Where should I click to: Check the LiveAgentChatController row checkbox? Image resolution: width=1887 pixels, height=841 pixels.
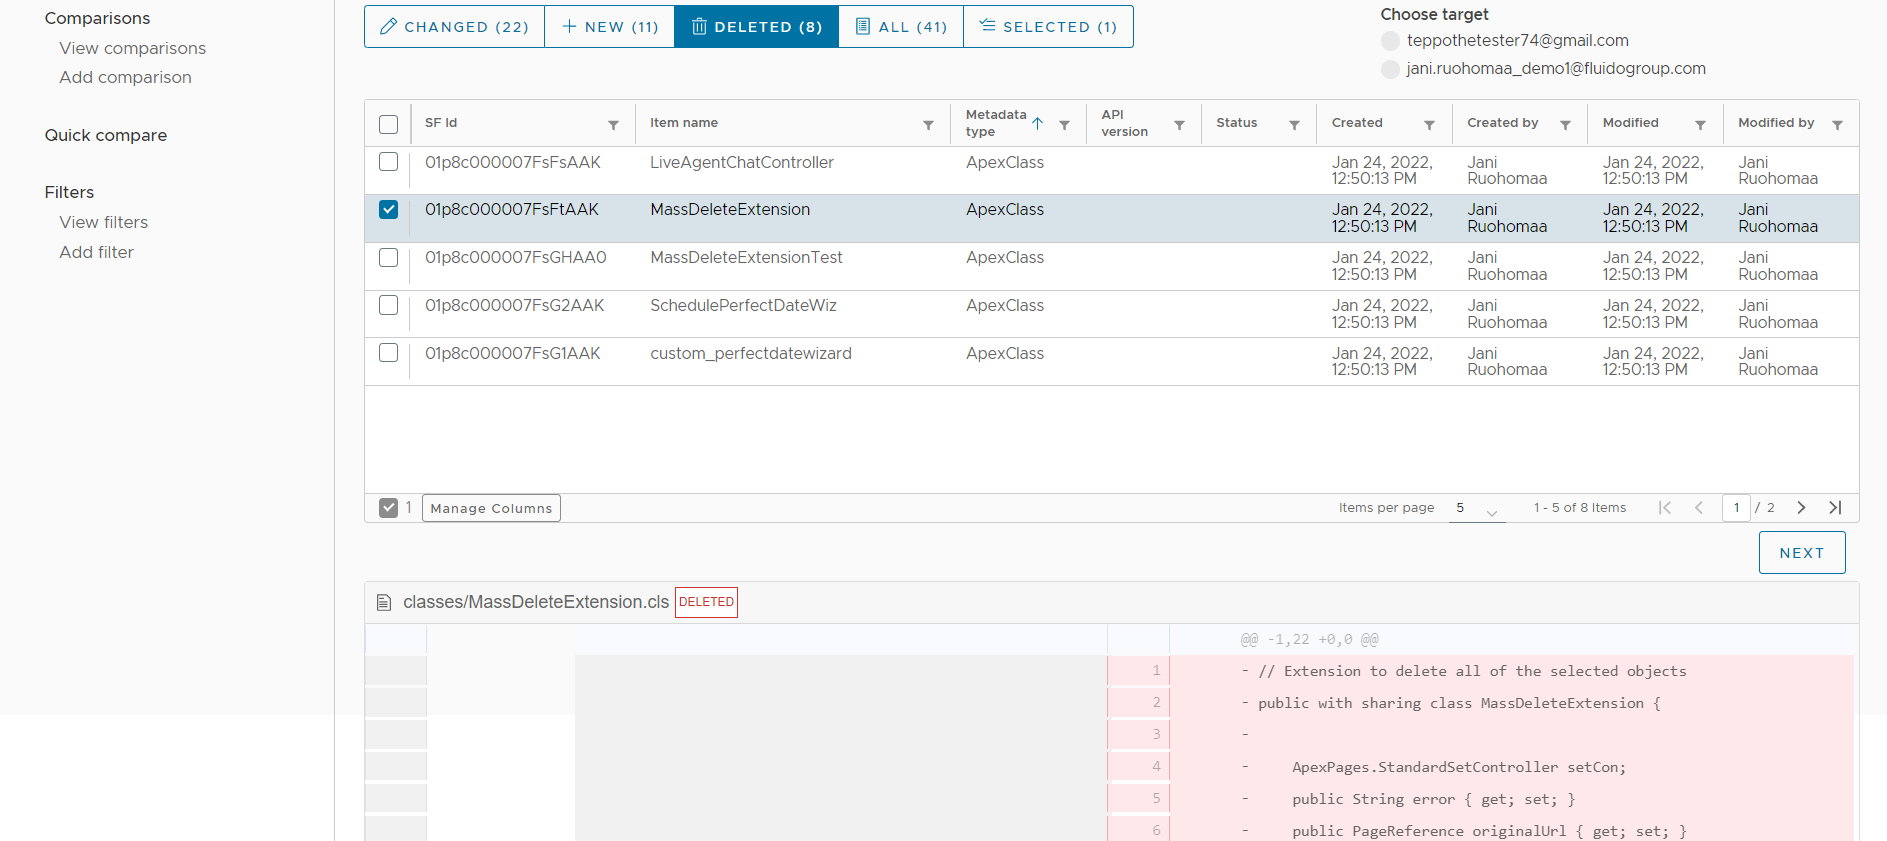pyautogui.click(x=389, y=162)
